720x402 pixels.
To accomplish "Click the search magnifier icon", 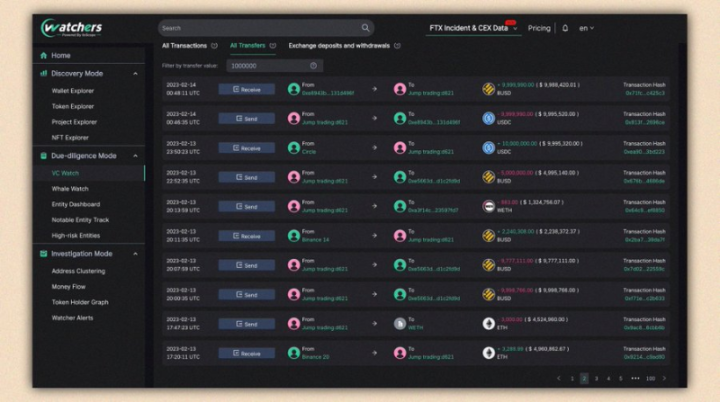I will (366, 28).
